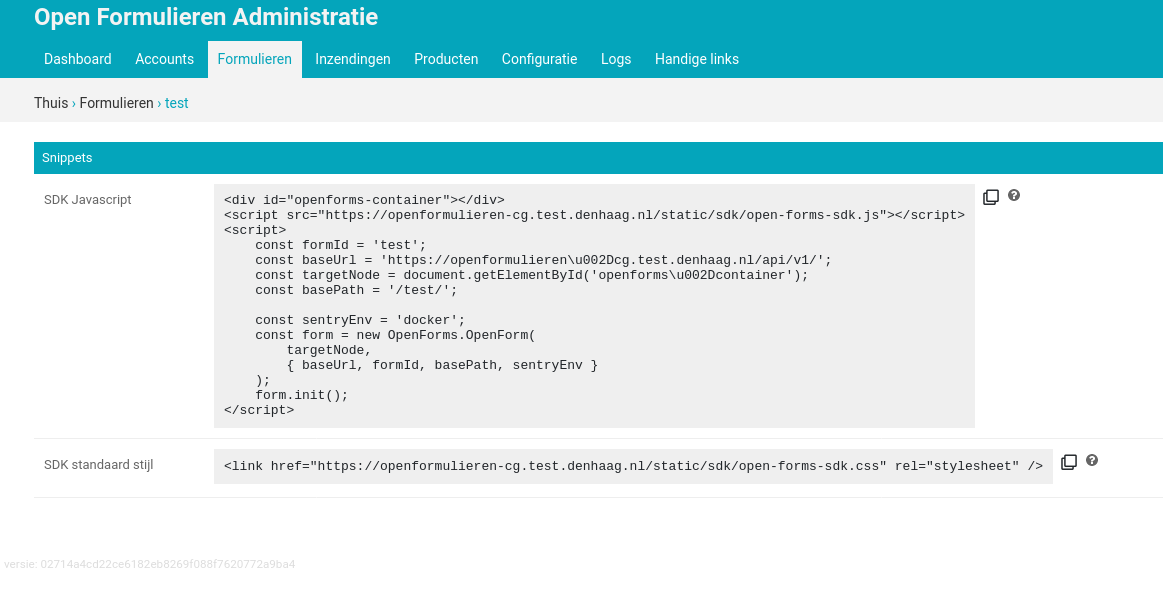Open help for SDK standaard stijl
The height and width of the screenshot is (591, 1163).
coord(1092,460)
